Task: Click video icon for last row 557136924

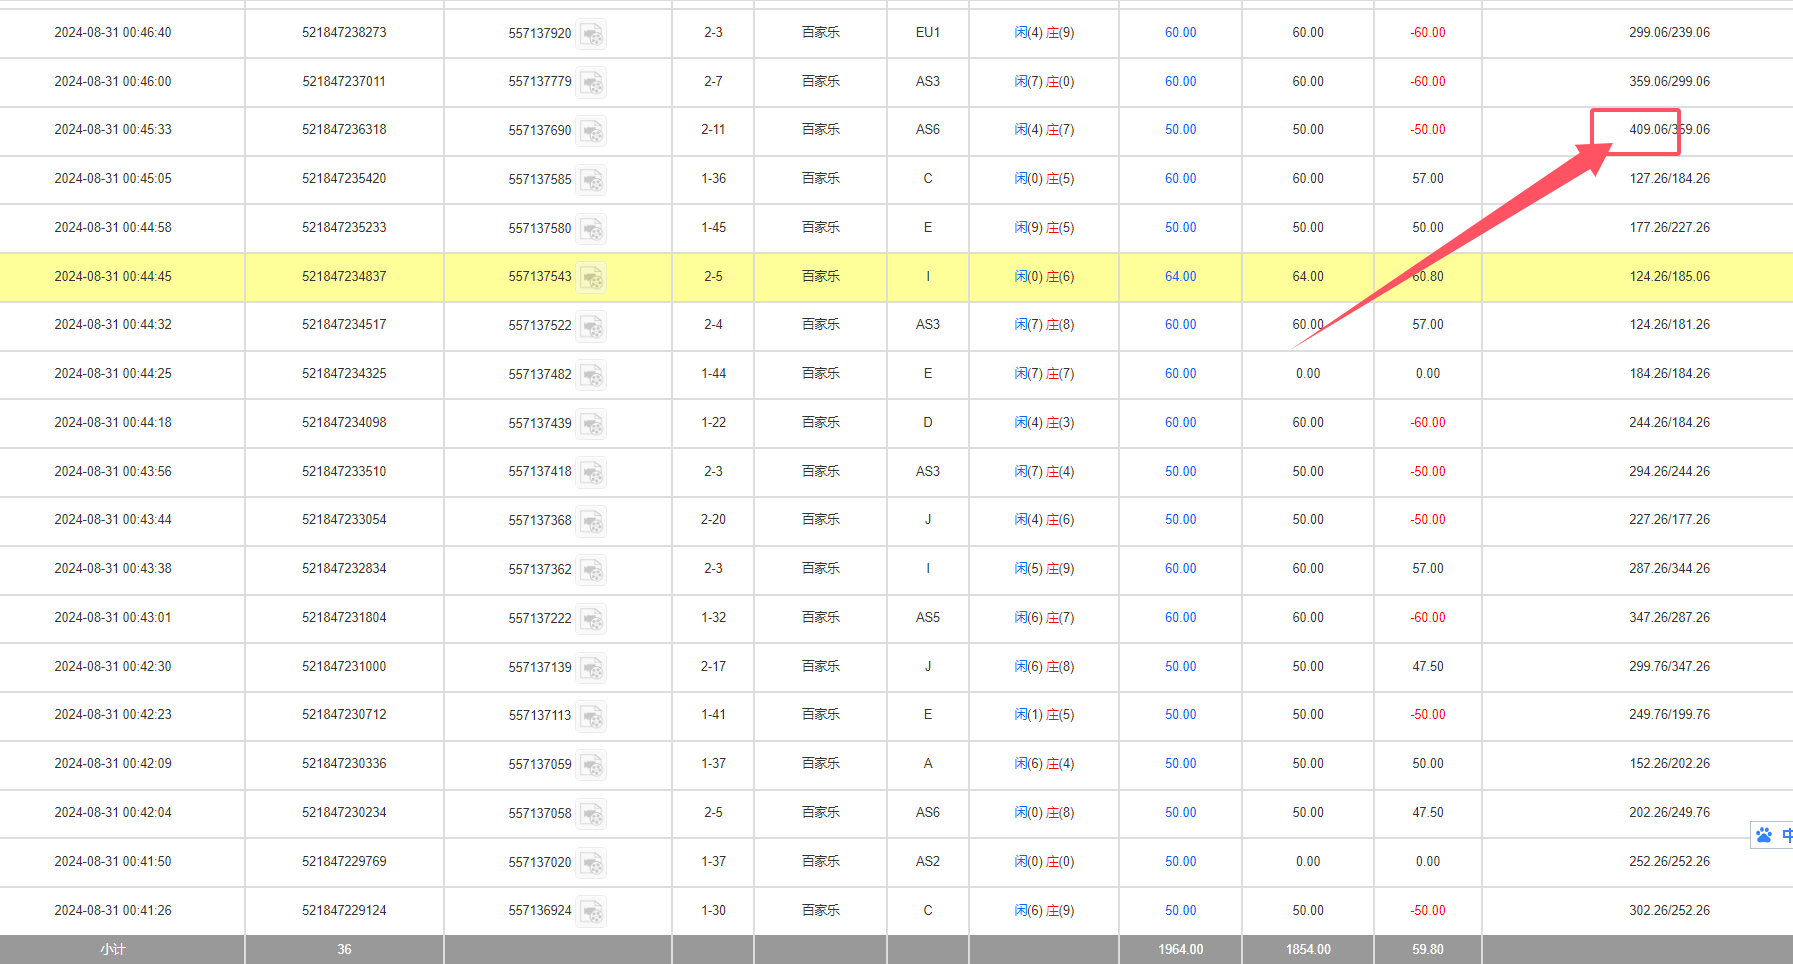Action: [x=592, y=912]
